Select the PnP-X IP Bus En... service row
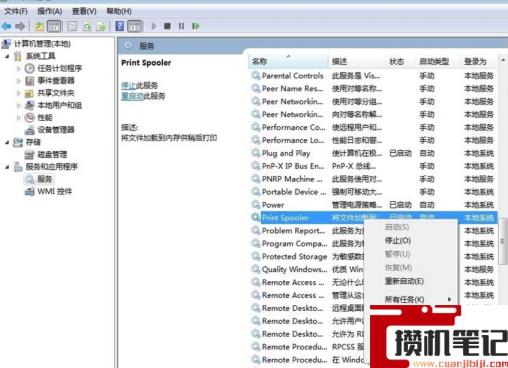Viewport: 508px width, 368px height. point(373,166)
